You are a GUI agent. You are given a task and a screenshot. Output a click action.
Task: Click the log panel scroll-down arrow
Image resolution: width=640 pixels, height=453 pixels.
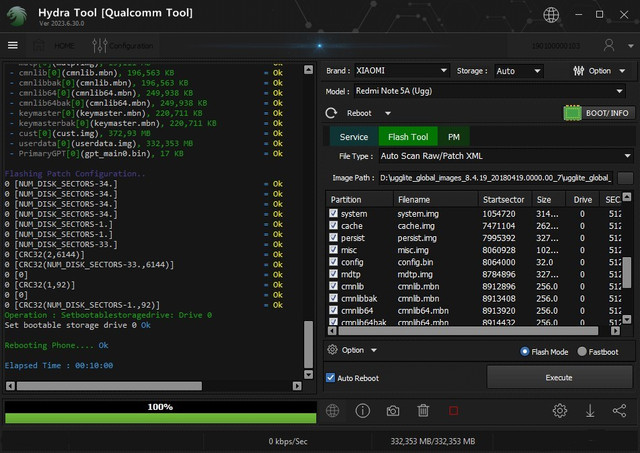pyautogui.click(x=309, y=374)
